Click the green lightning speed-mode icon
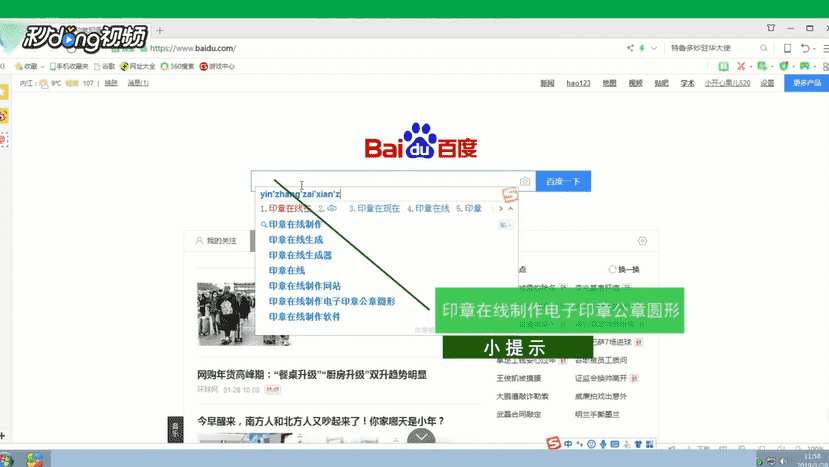This screenshot has height=467, width=829. click(642, 48)
